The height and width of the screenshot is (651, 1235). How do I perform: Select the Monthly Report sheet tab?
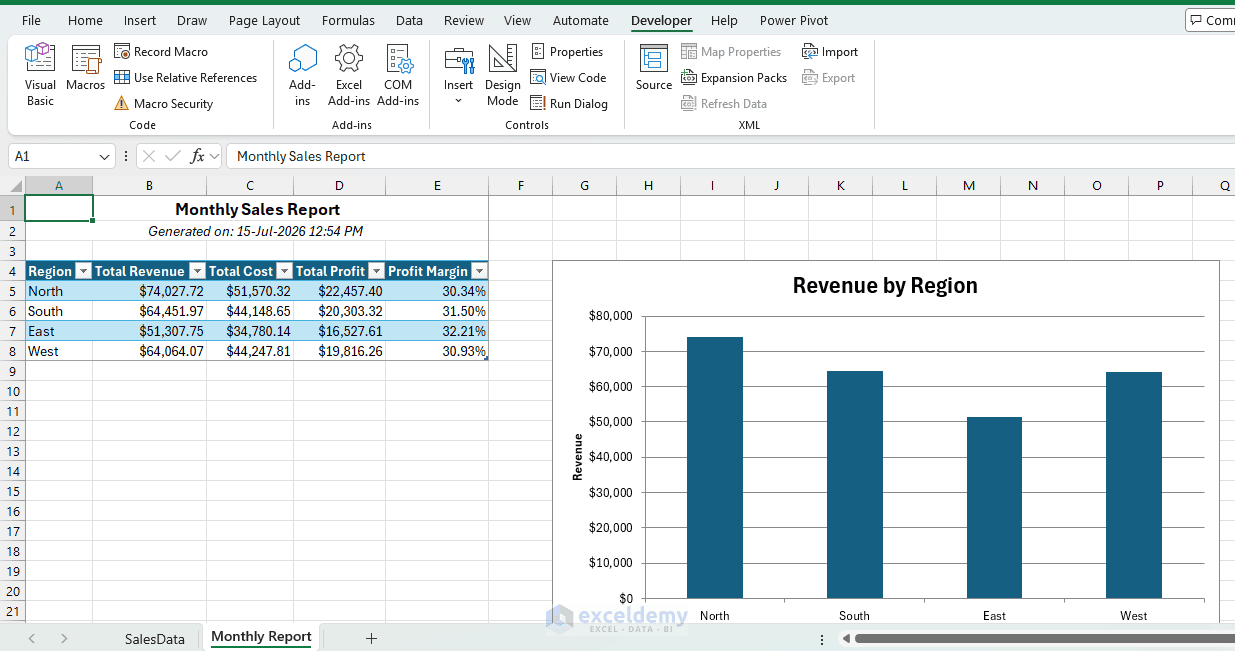(261, 637)
